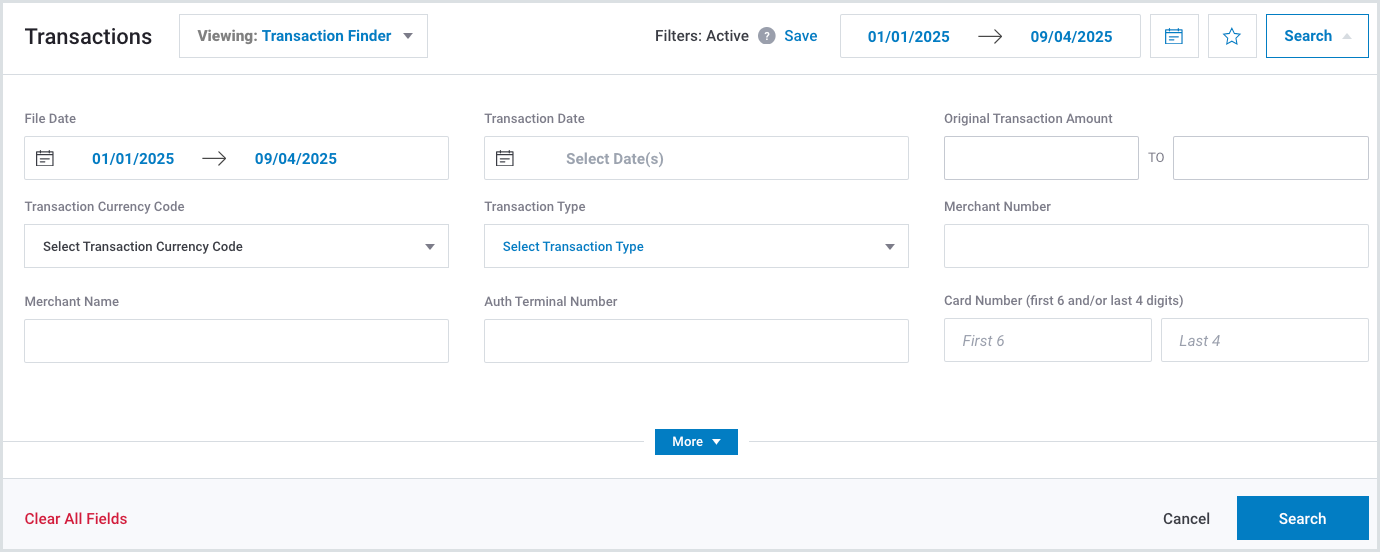Collapse the Search panel in the header
Viewport: 1380px width, 552px height.
click(1316, 36)
